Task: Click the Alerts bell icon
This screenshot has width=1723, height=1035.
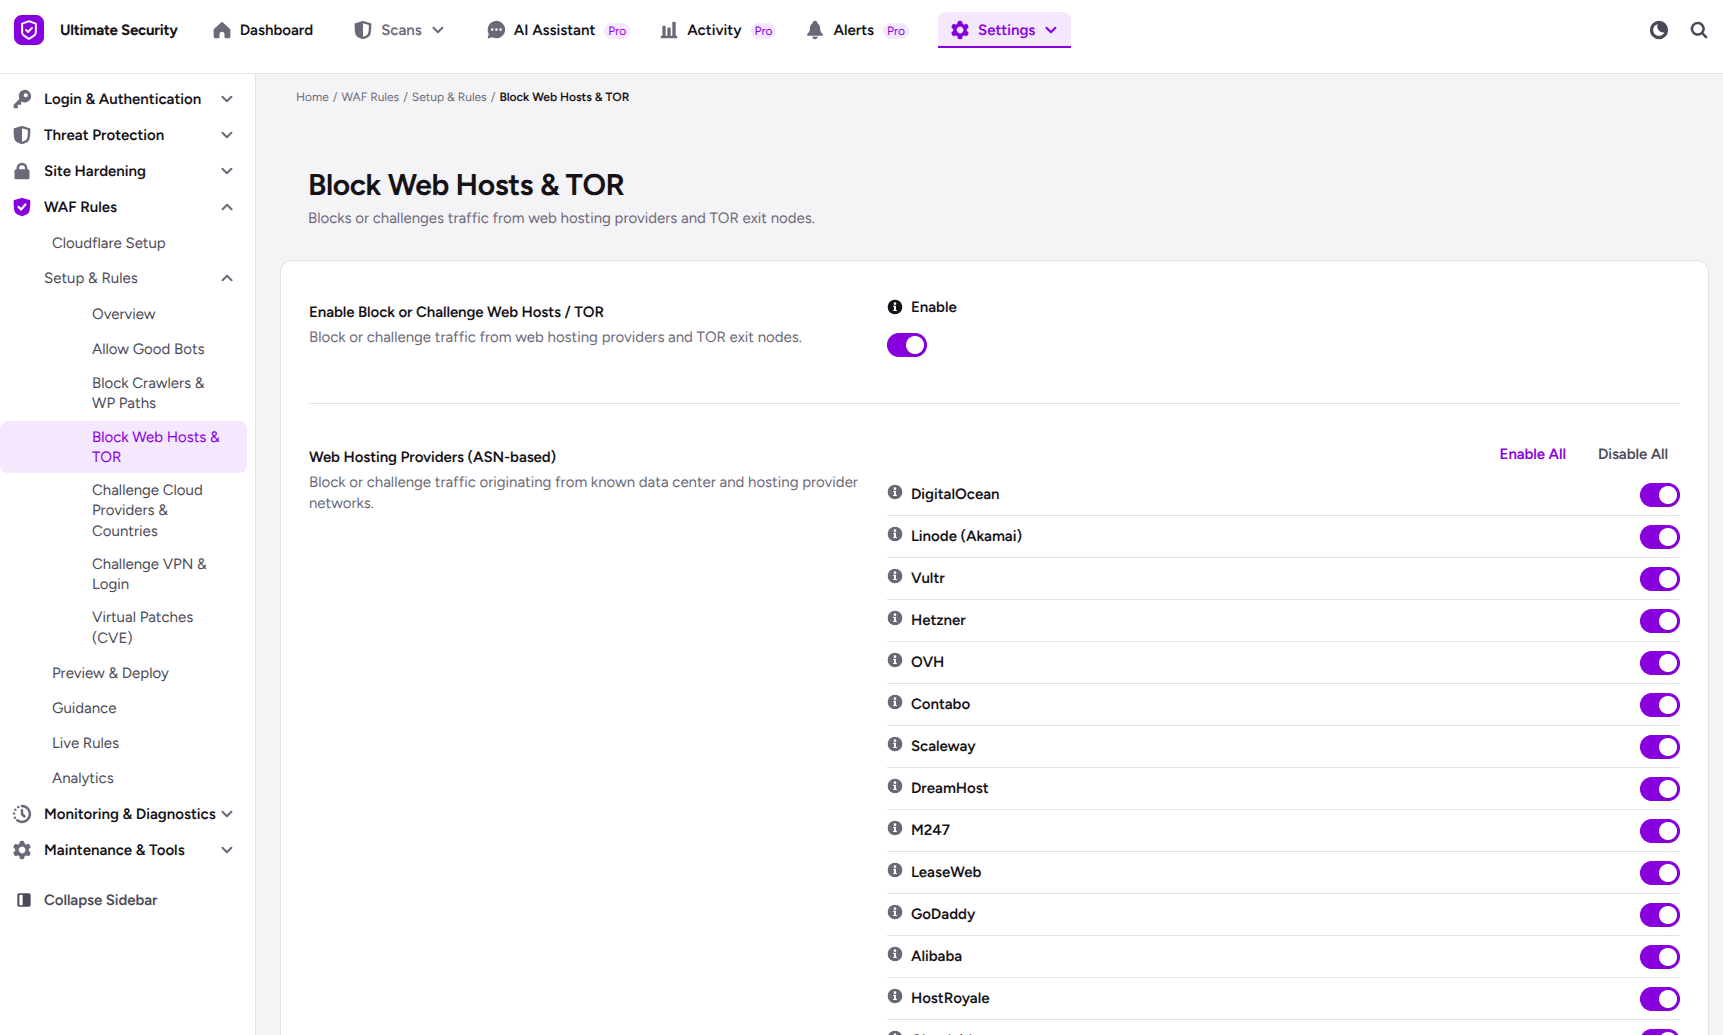Action: pos(815,30)
